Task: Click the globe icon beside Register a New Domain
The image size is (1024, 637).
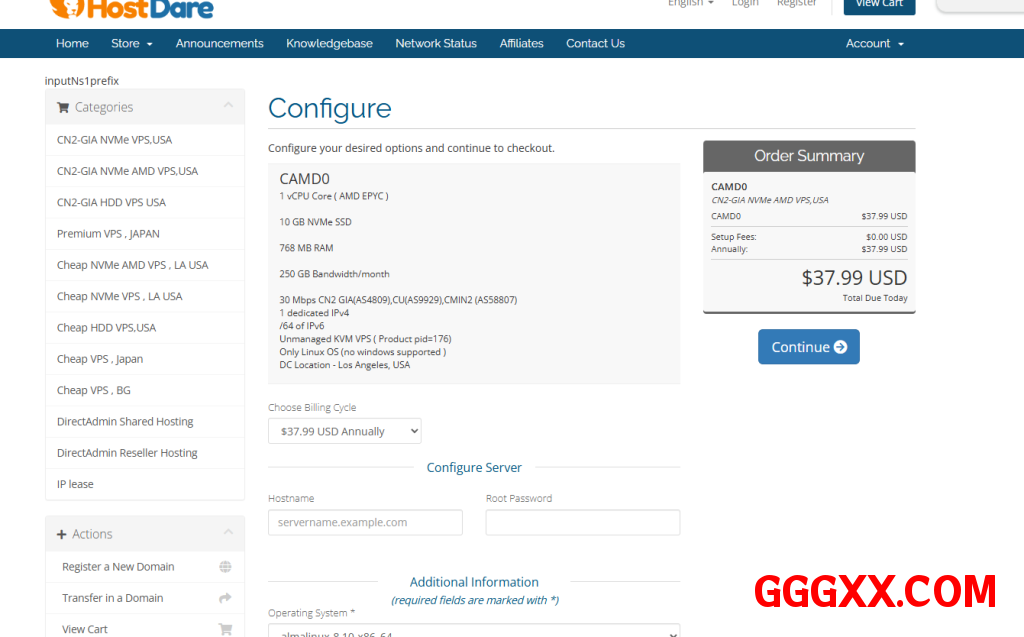Action: coord(225,567)
